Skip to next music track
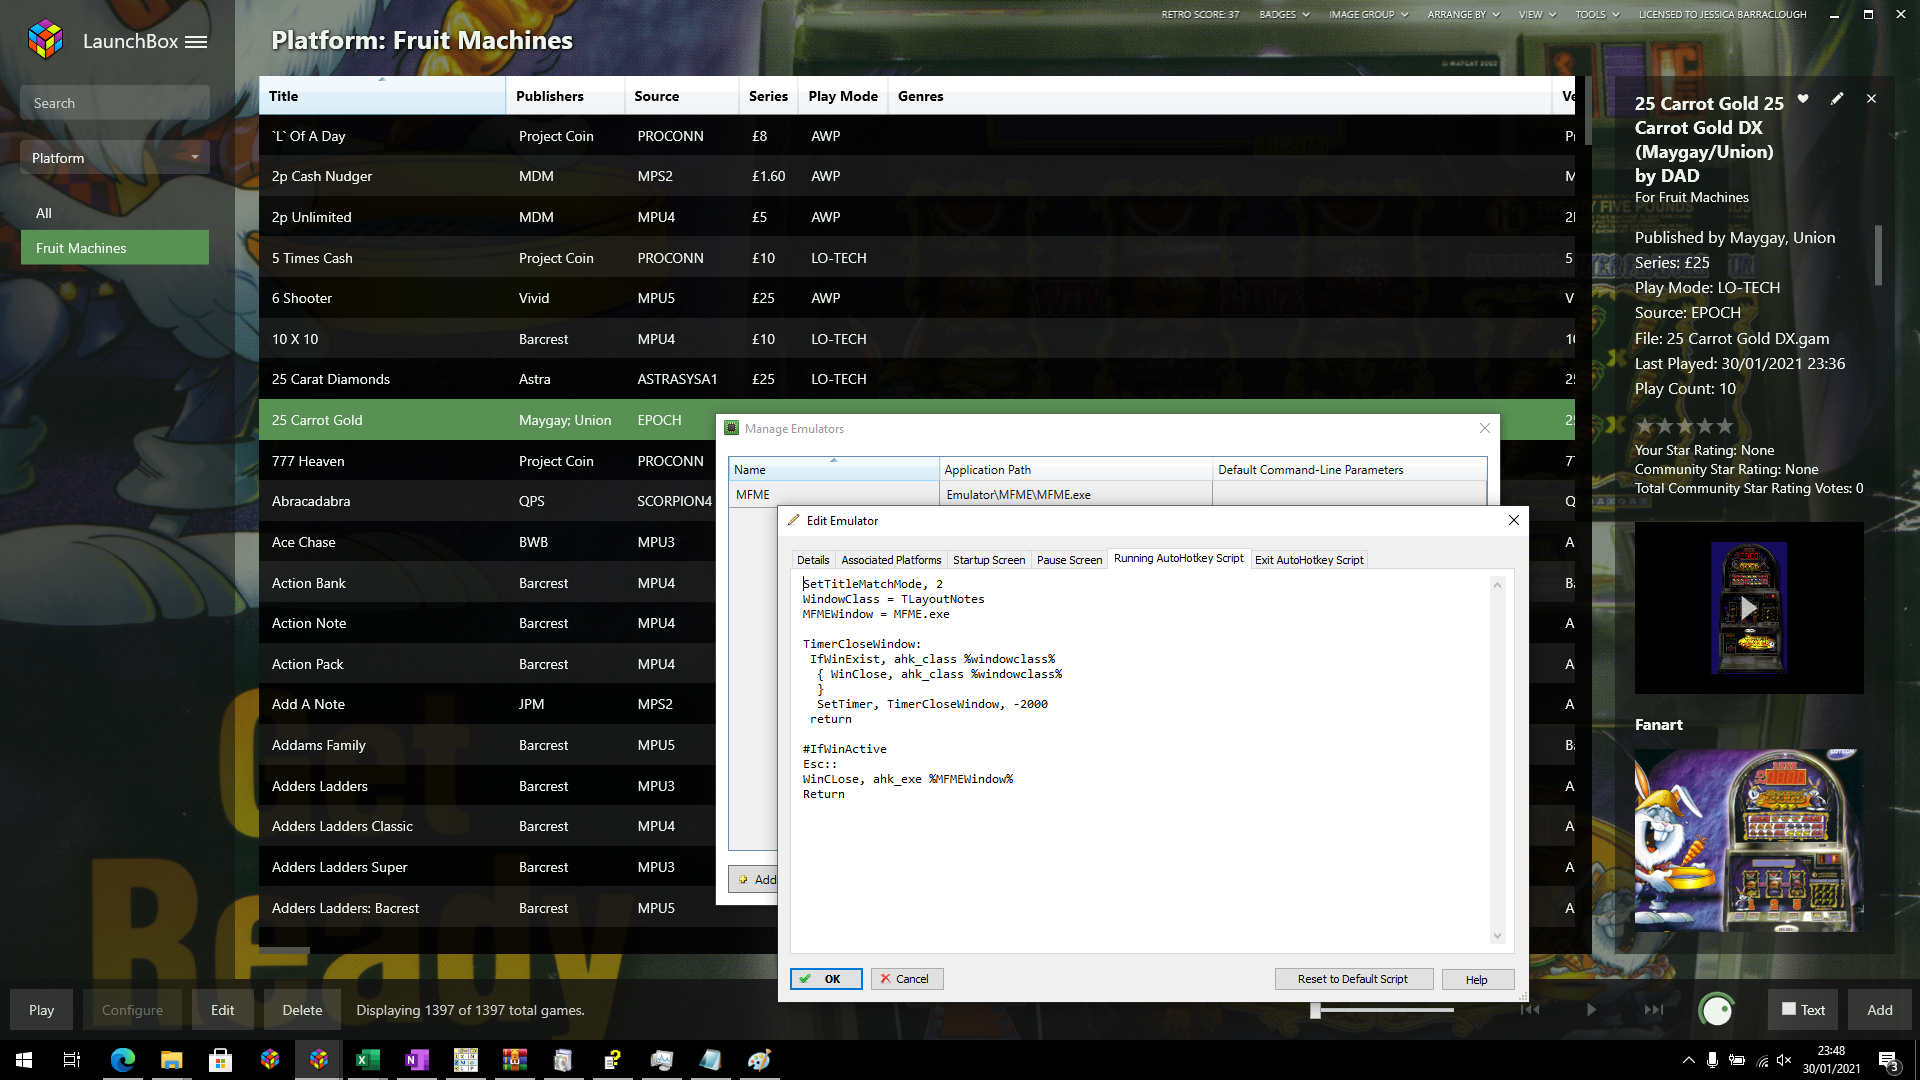The height and width of the screenshot is (1080, 1920). (1653, 1010)
